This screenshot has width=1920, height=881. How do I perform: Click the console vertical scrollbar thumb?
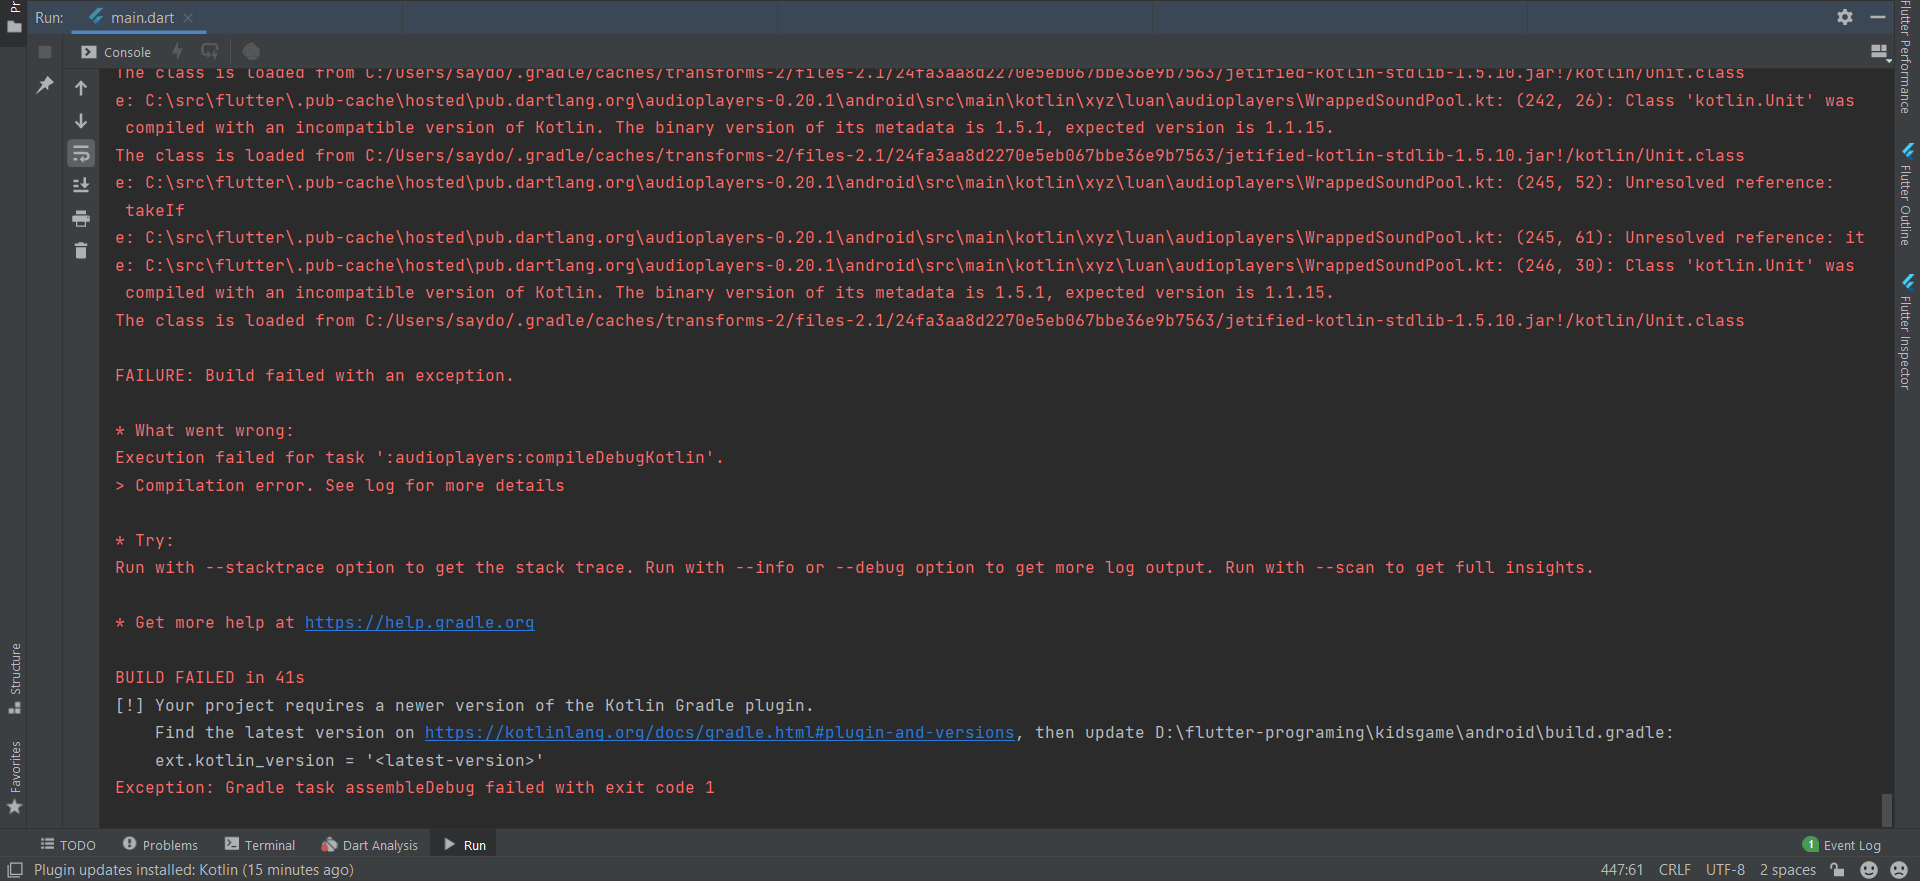tap(1886, 809)
